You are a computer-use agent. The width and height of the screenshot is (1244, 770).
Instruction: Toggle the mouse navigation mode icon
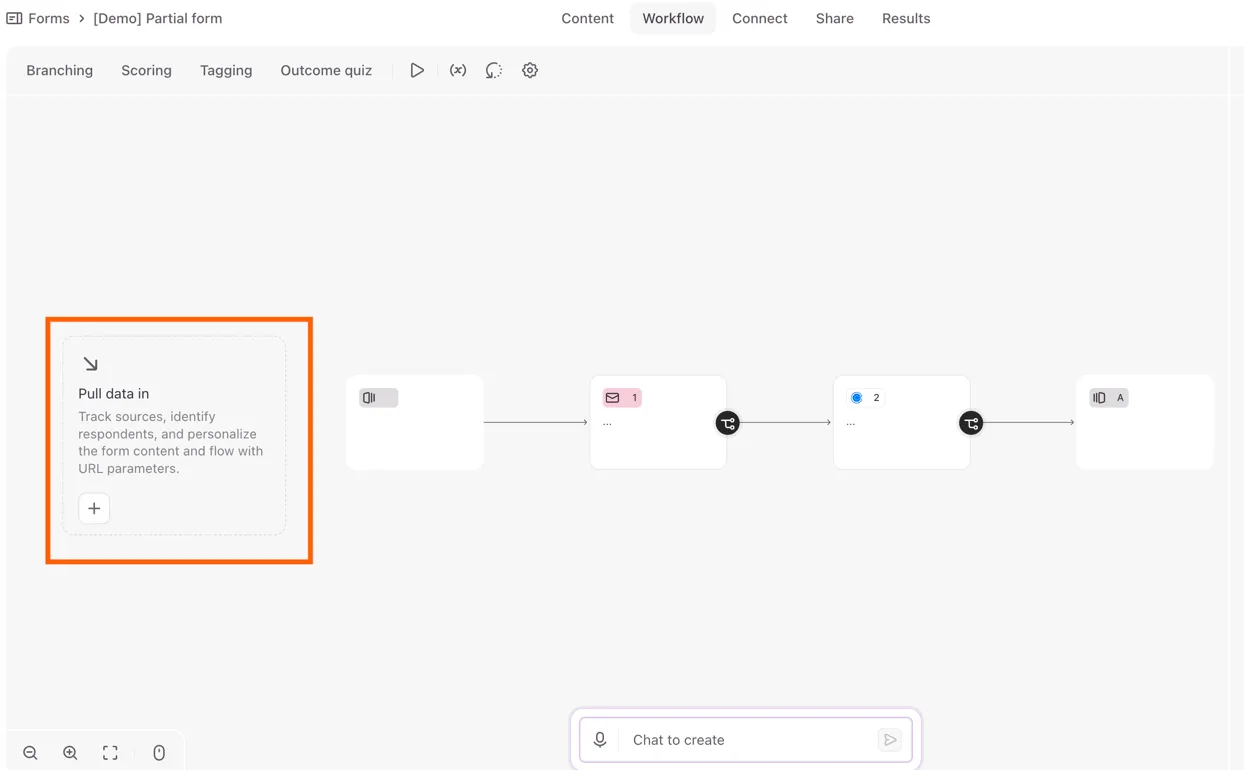[x=159, y=753]
